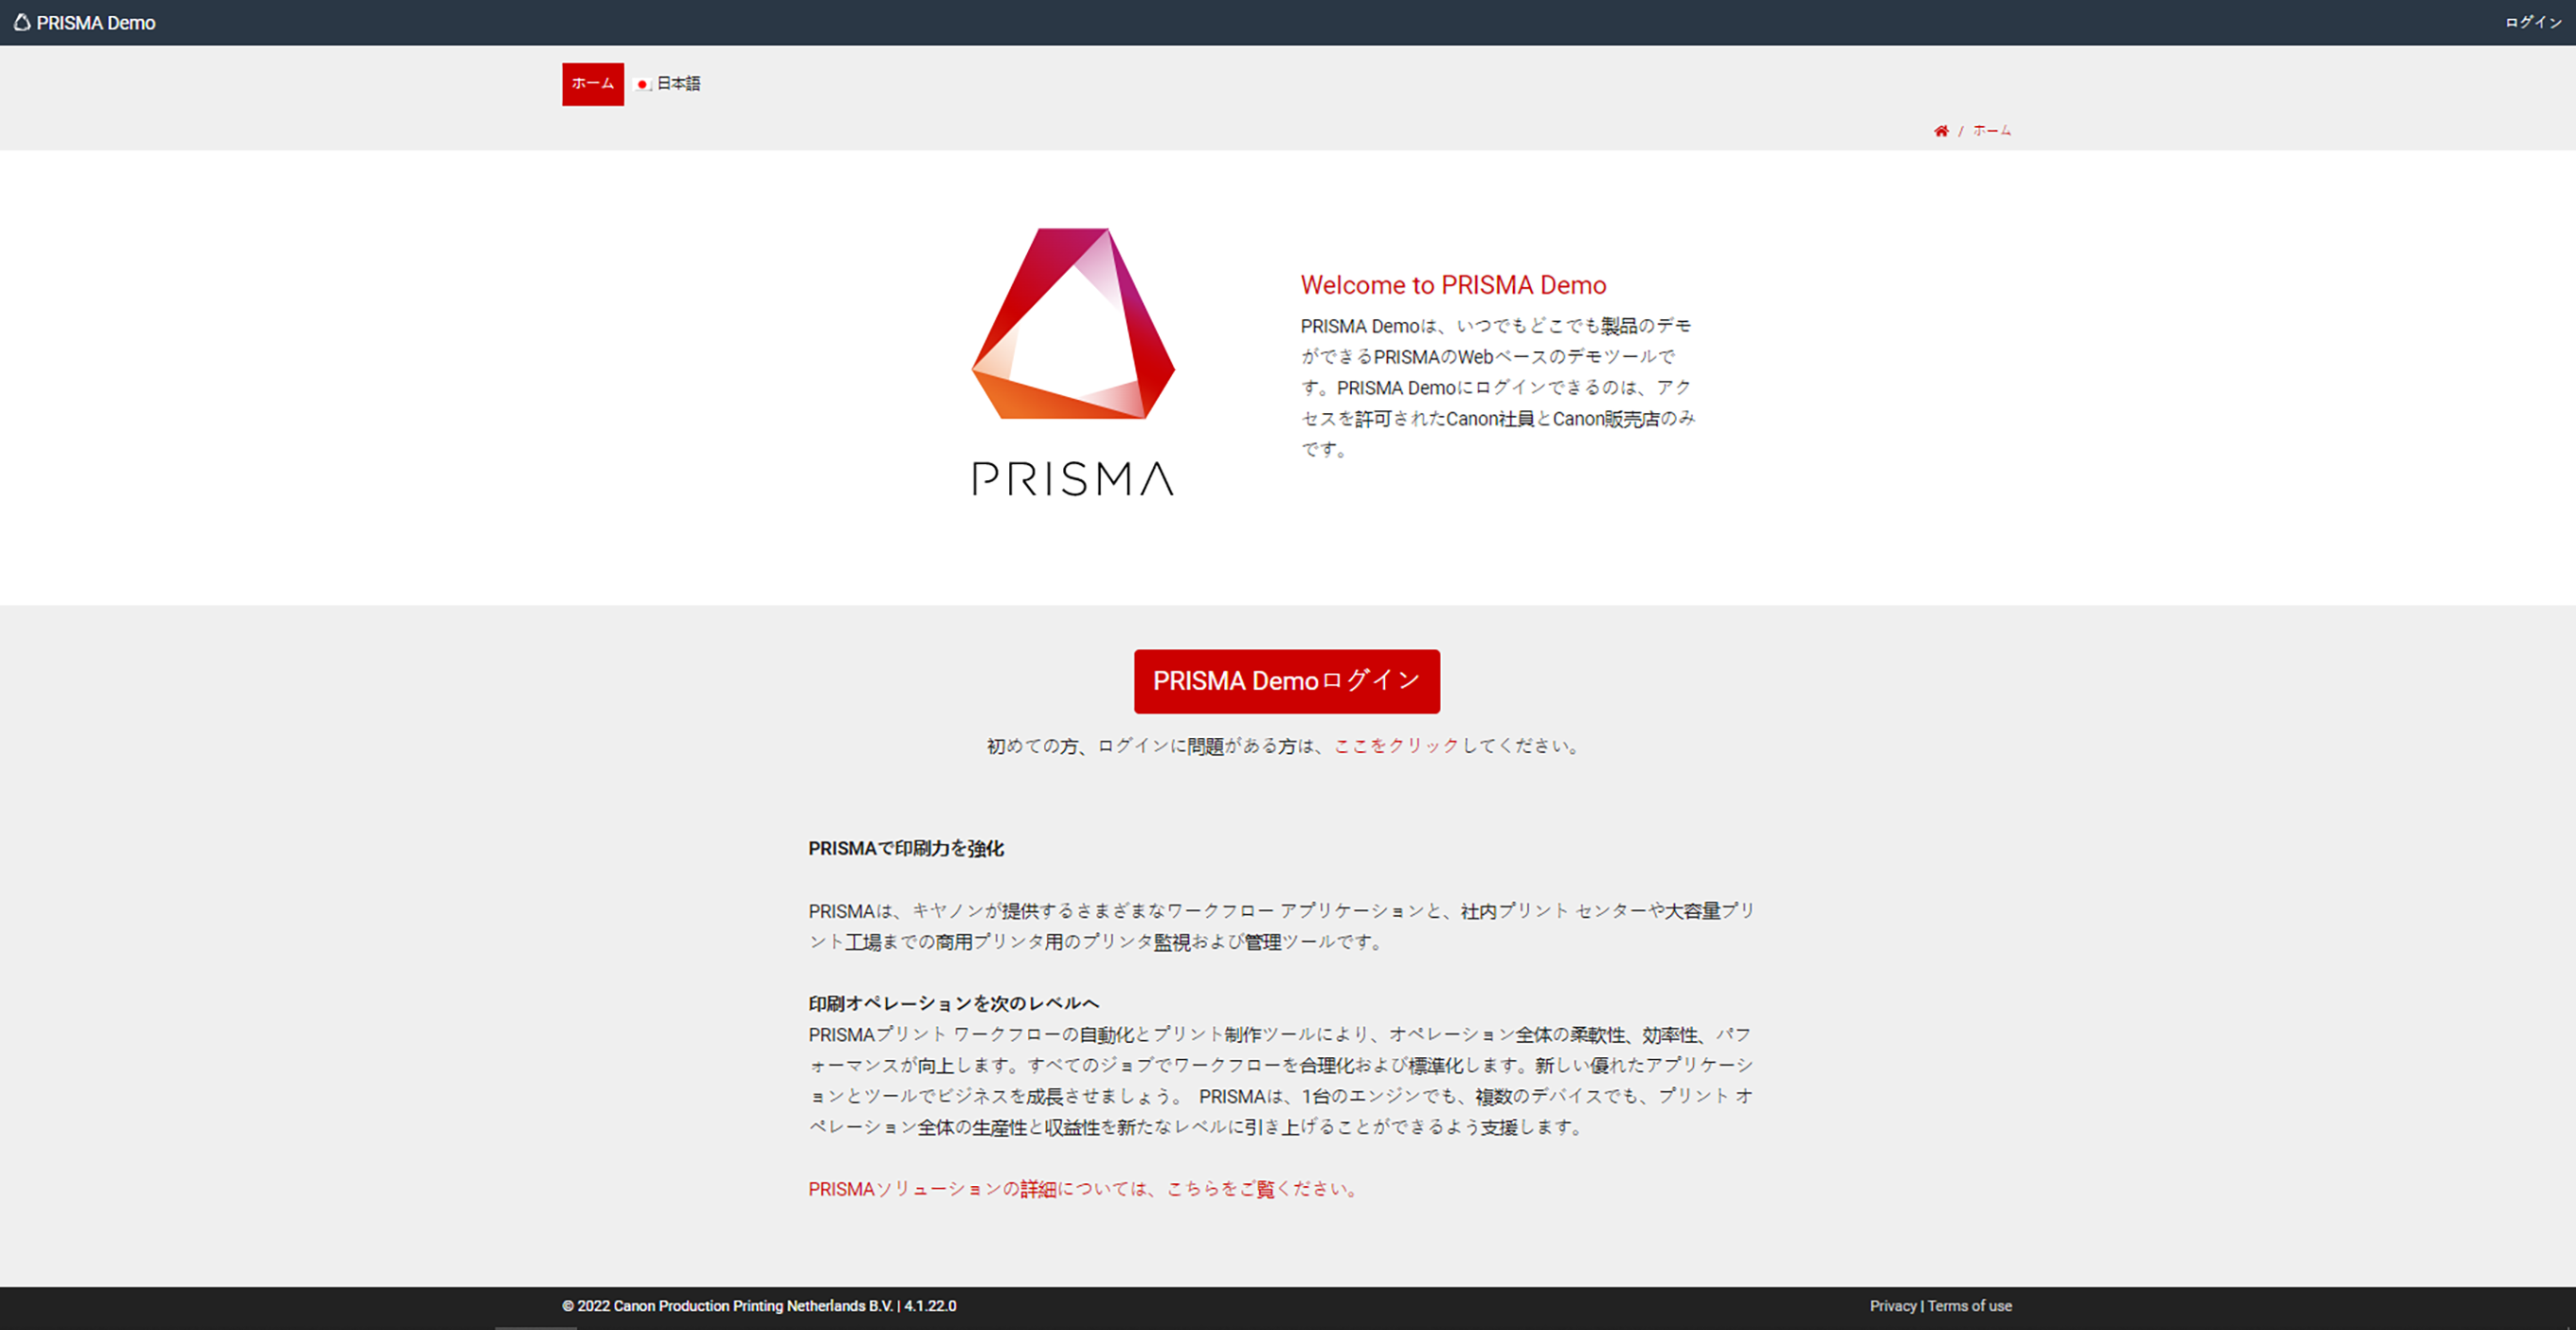Open the ログイン link in top bar
Screen dimensions: 2576x1330
coord(2533,22)
